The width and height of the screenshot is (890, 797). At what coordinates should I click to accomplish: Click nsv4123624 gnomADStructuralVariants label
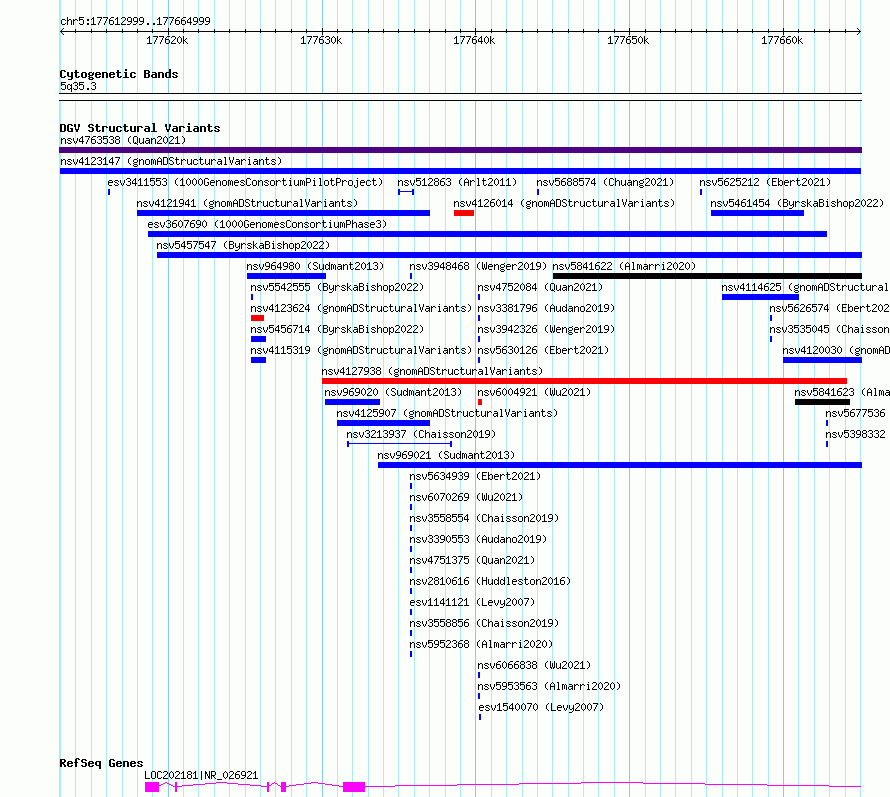361,308
